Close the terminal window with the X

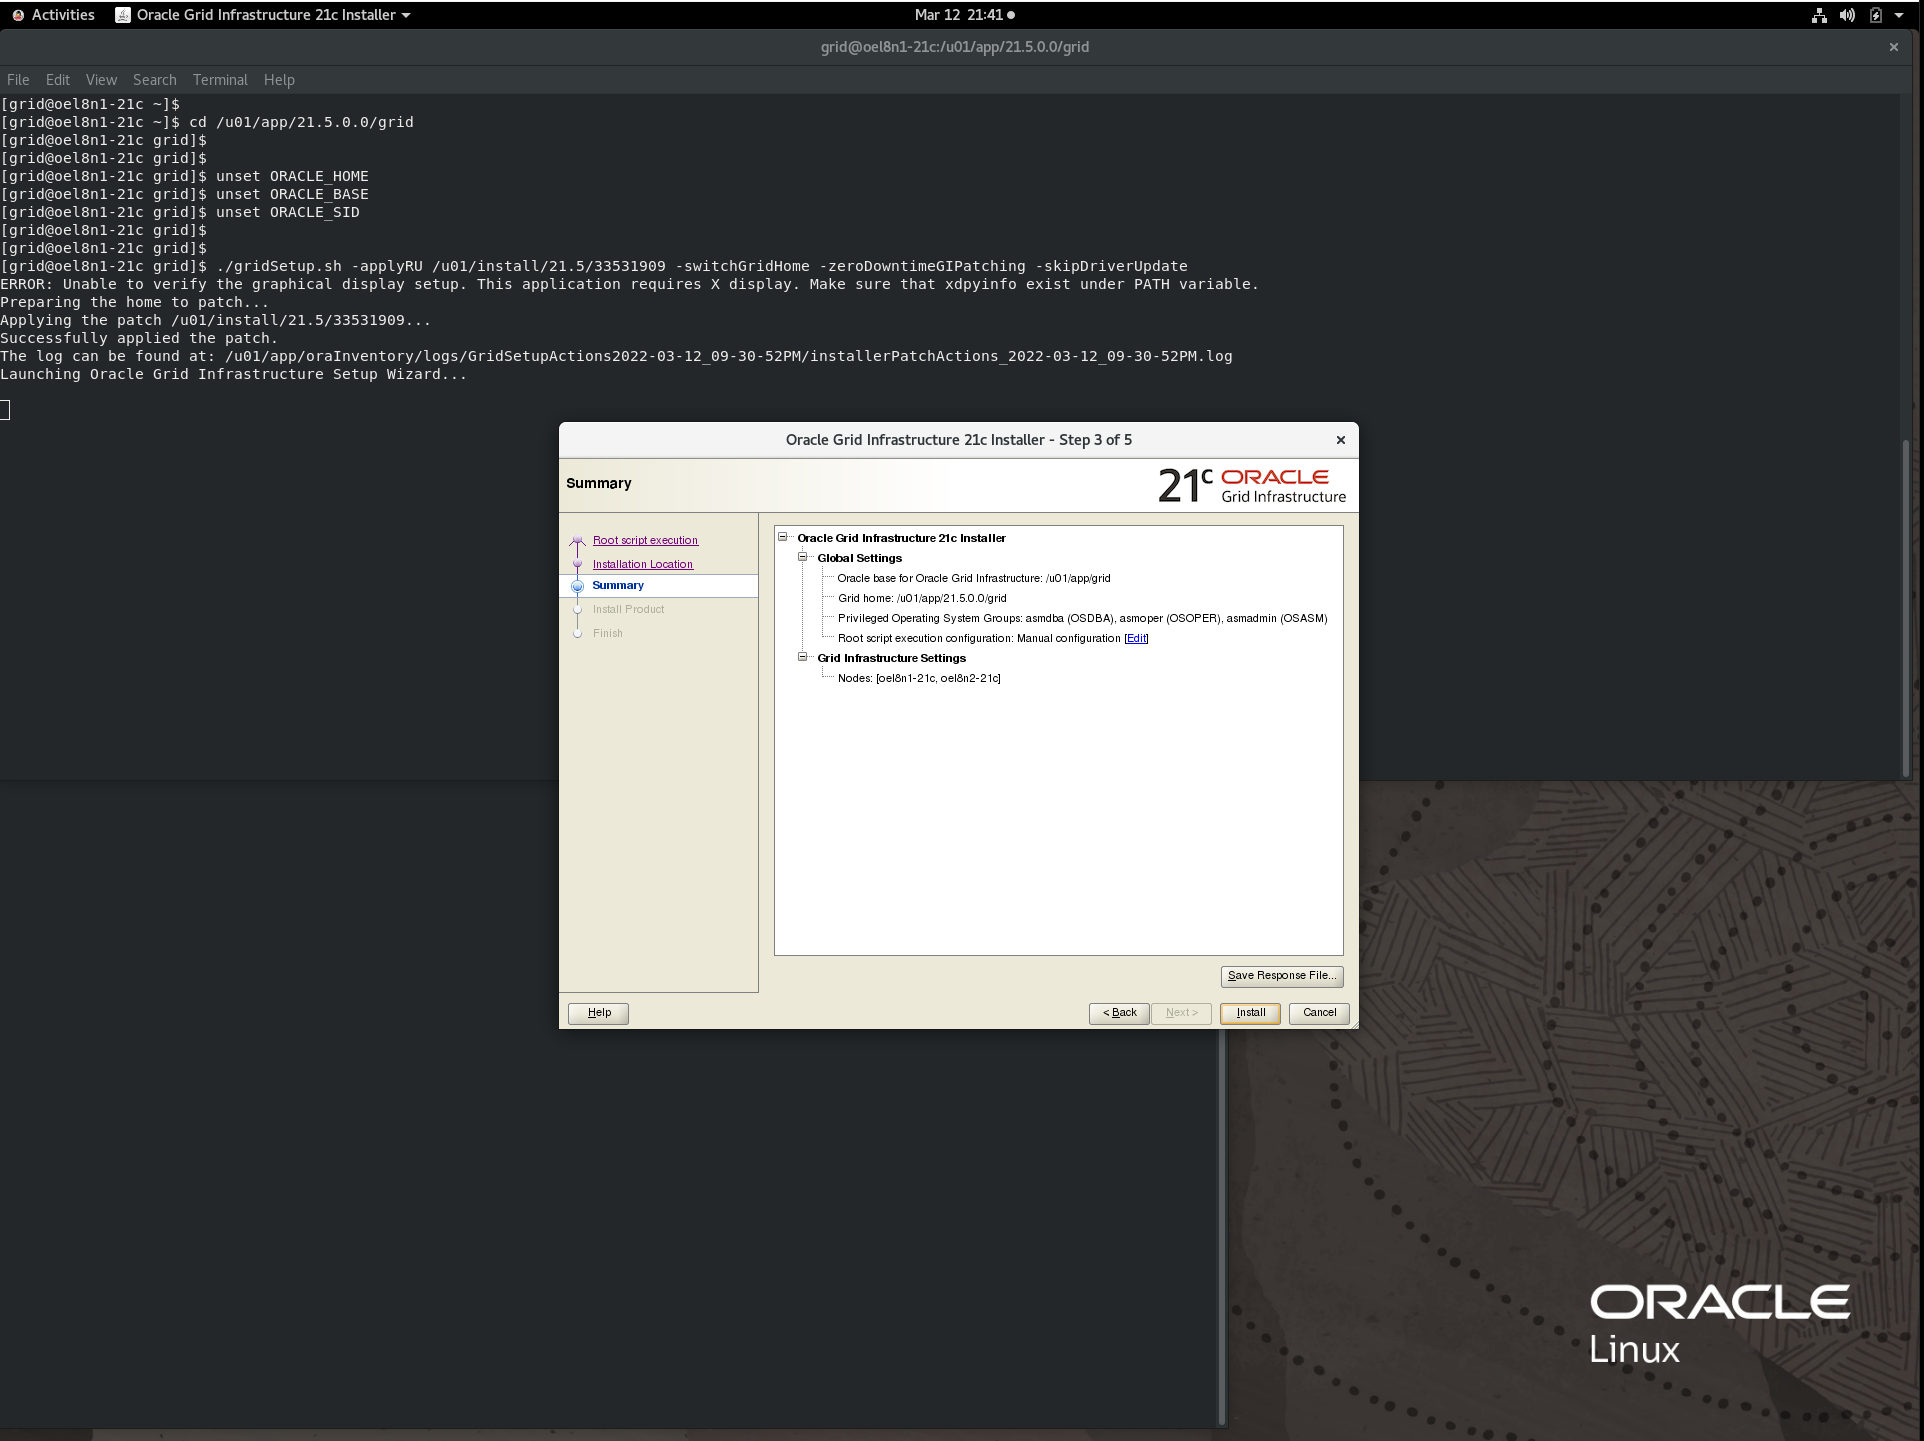[1893, 47]
